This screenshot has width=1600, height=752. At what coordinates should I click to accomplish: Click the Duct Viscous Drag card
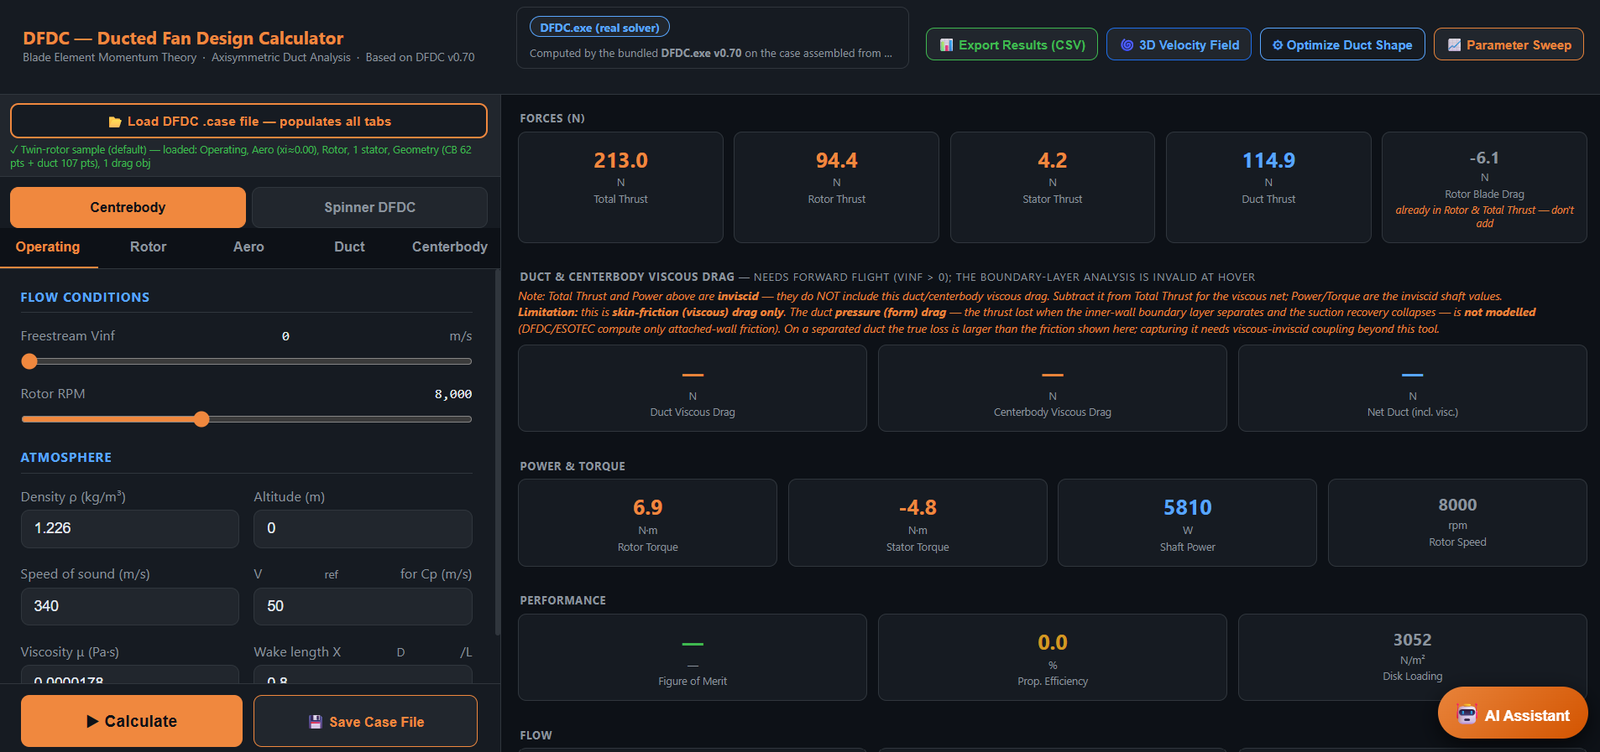(x=693, y=388)
